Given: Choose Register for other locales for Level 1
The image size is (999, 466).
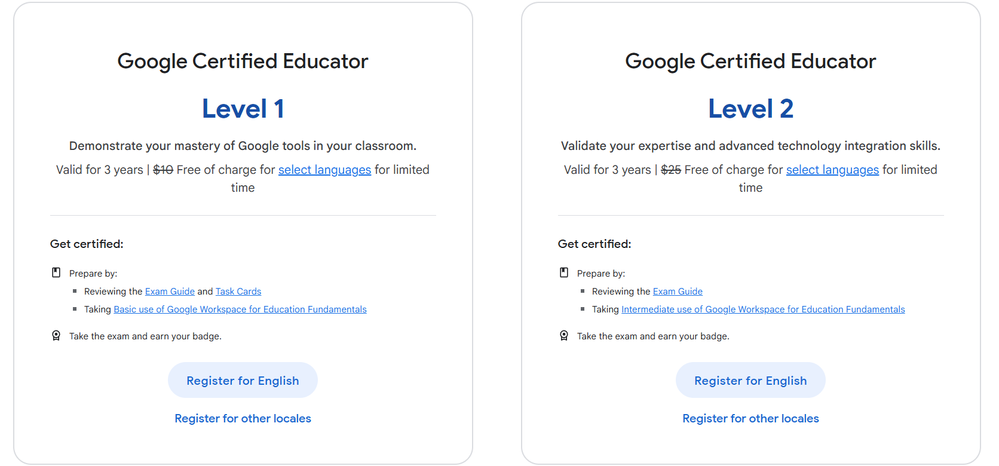Looking at the screenshot, I should click(243, 419).
